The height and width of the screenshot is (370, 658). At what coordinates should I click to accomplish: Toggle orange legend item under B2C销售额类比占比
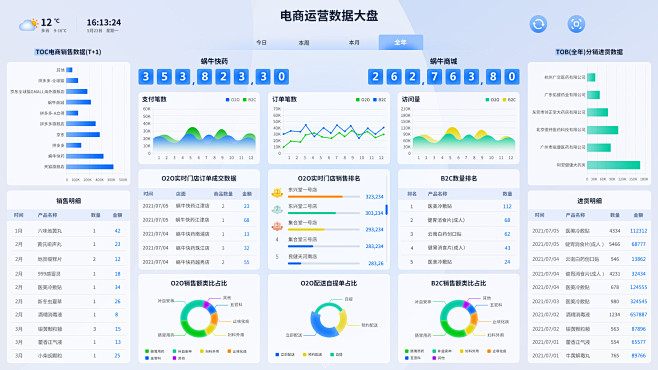tap(497, 351)
